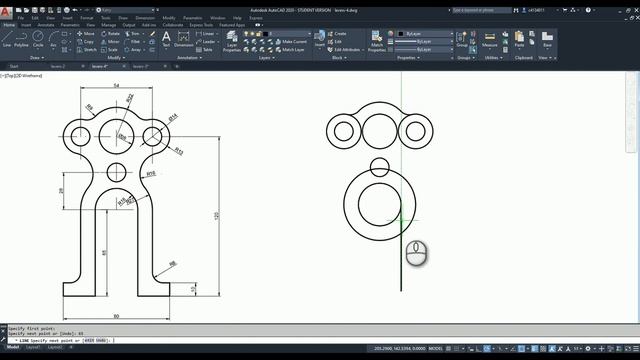Switch to the Start drawing tab

[14, 66]
